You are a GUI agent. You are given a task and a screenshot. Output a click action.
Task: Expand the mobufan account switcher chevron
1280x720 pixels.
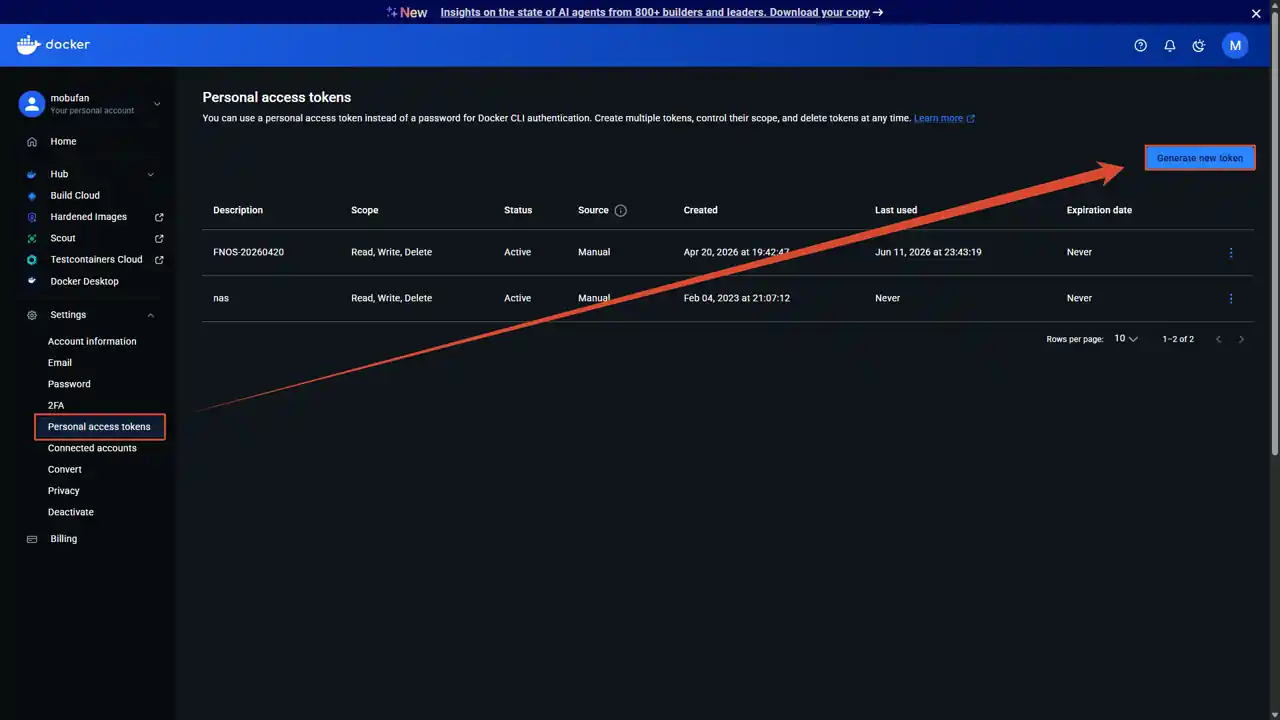tap(156, 104)
